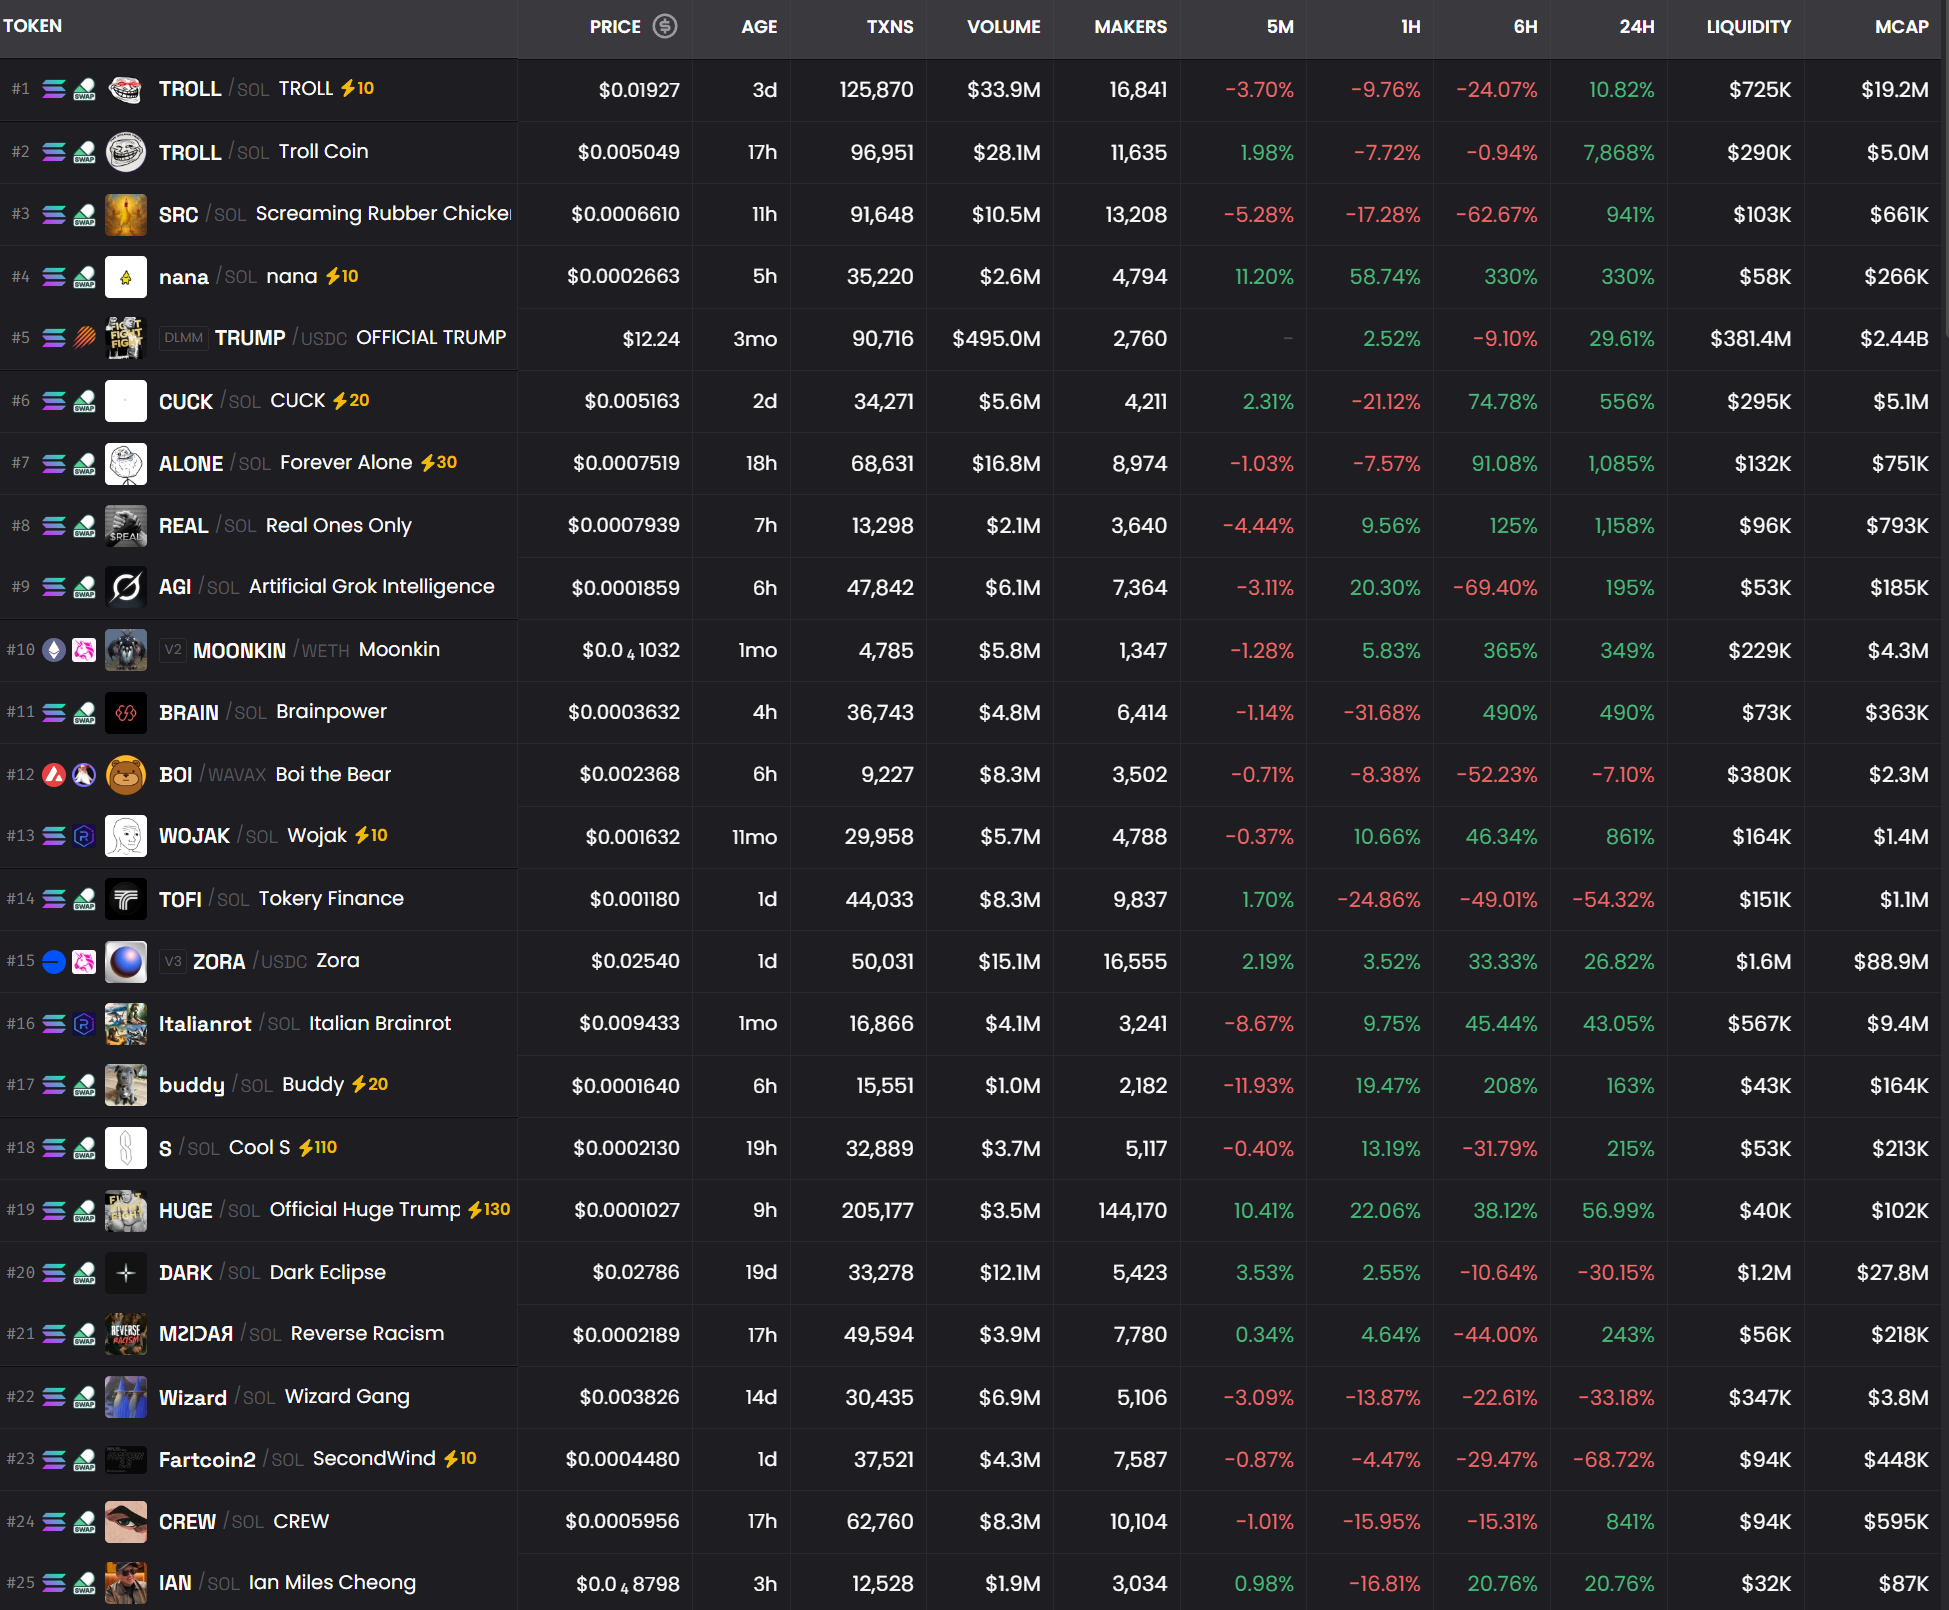Viewport: 1949px width, 1610px height.
Task: Sort the table by 24H change column
Action: pyautogui.click(x=1636, y=27)
